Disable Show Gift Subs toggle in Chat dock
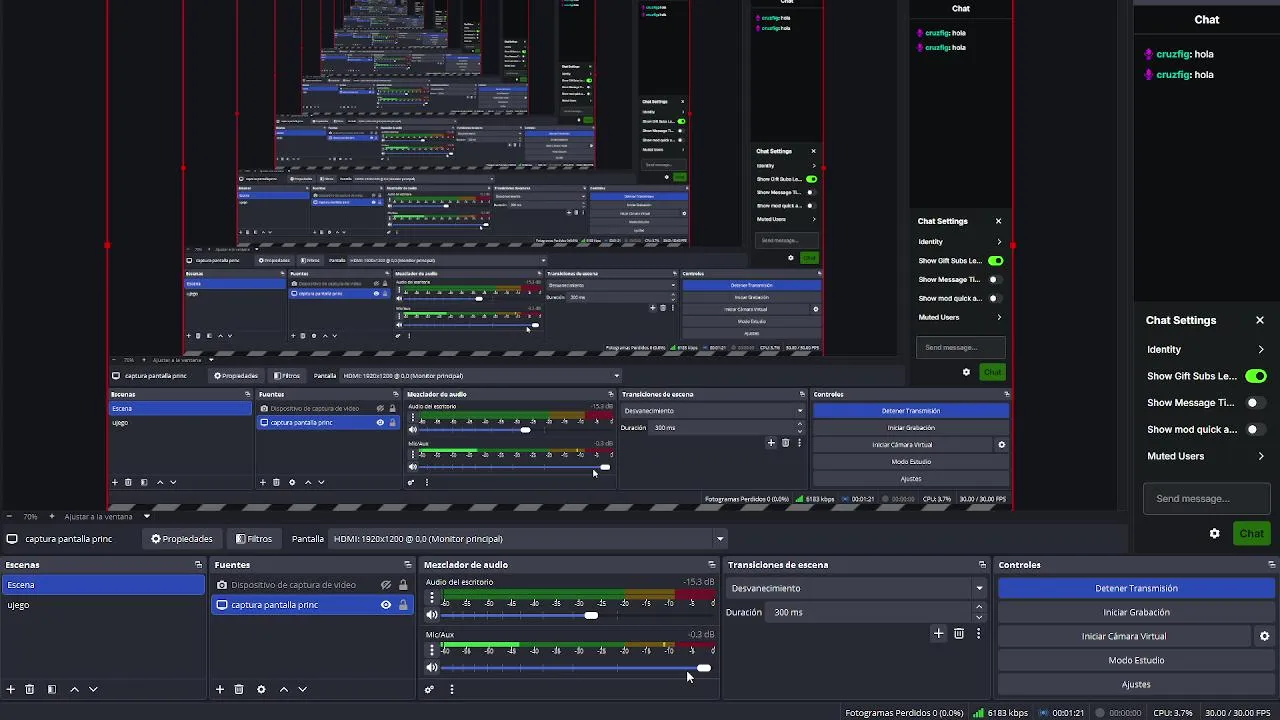The image size is (1280, 720). point(1256,376)
